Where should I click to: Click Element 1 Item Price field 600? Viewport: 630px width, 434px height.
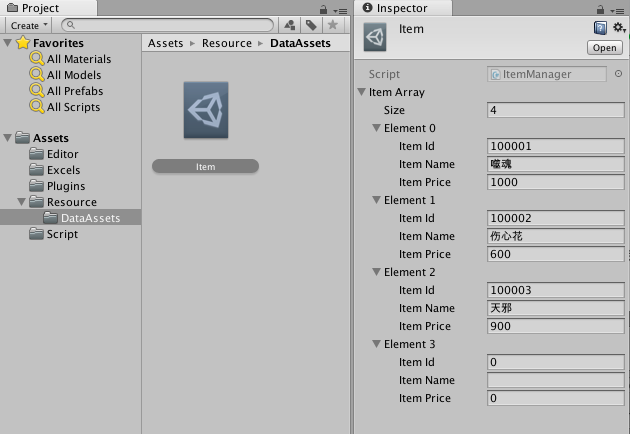tap(556, 254)
